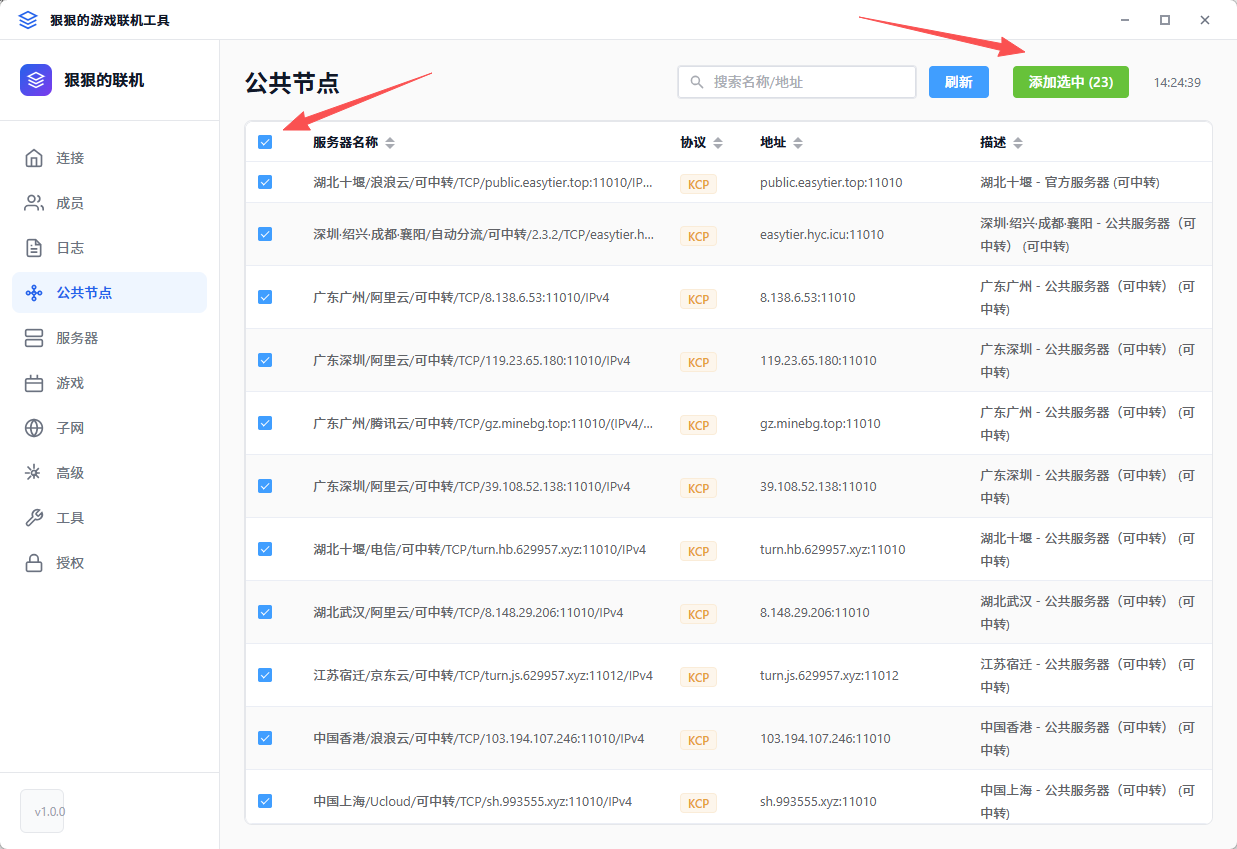This screenshot has width=1237, height=849.
Task: Uncheck the 8.148.29.206 row checkbox
Action: (x=265, y=612)
